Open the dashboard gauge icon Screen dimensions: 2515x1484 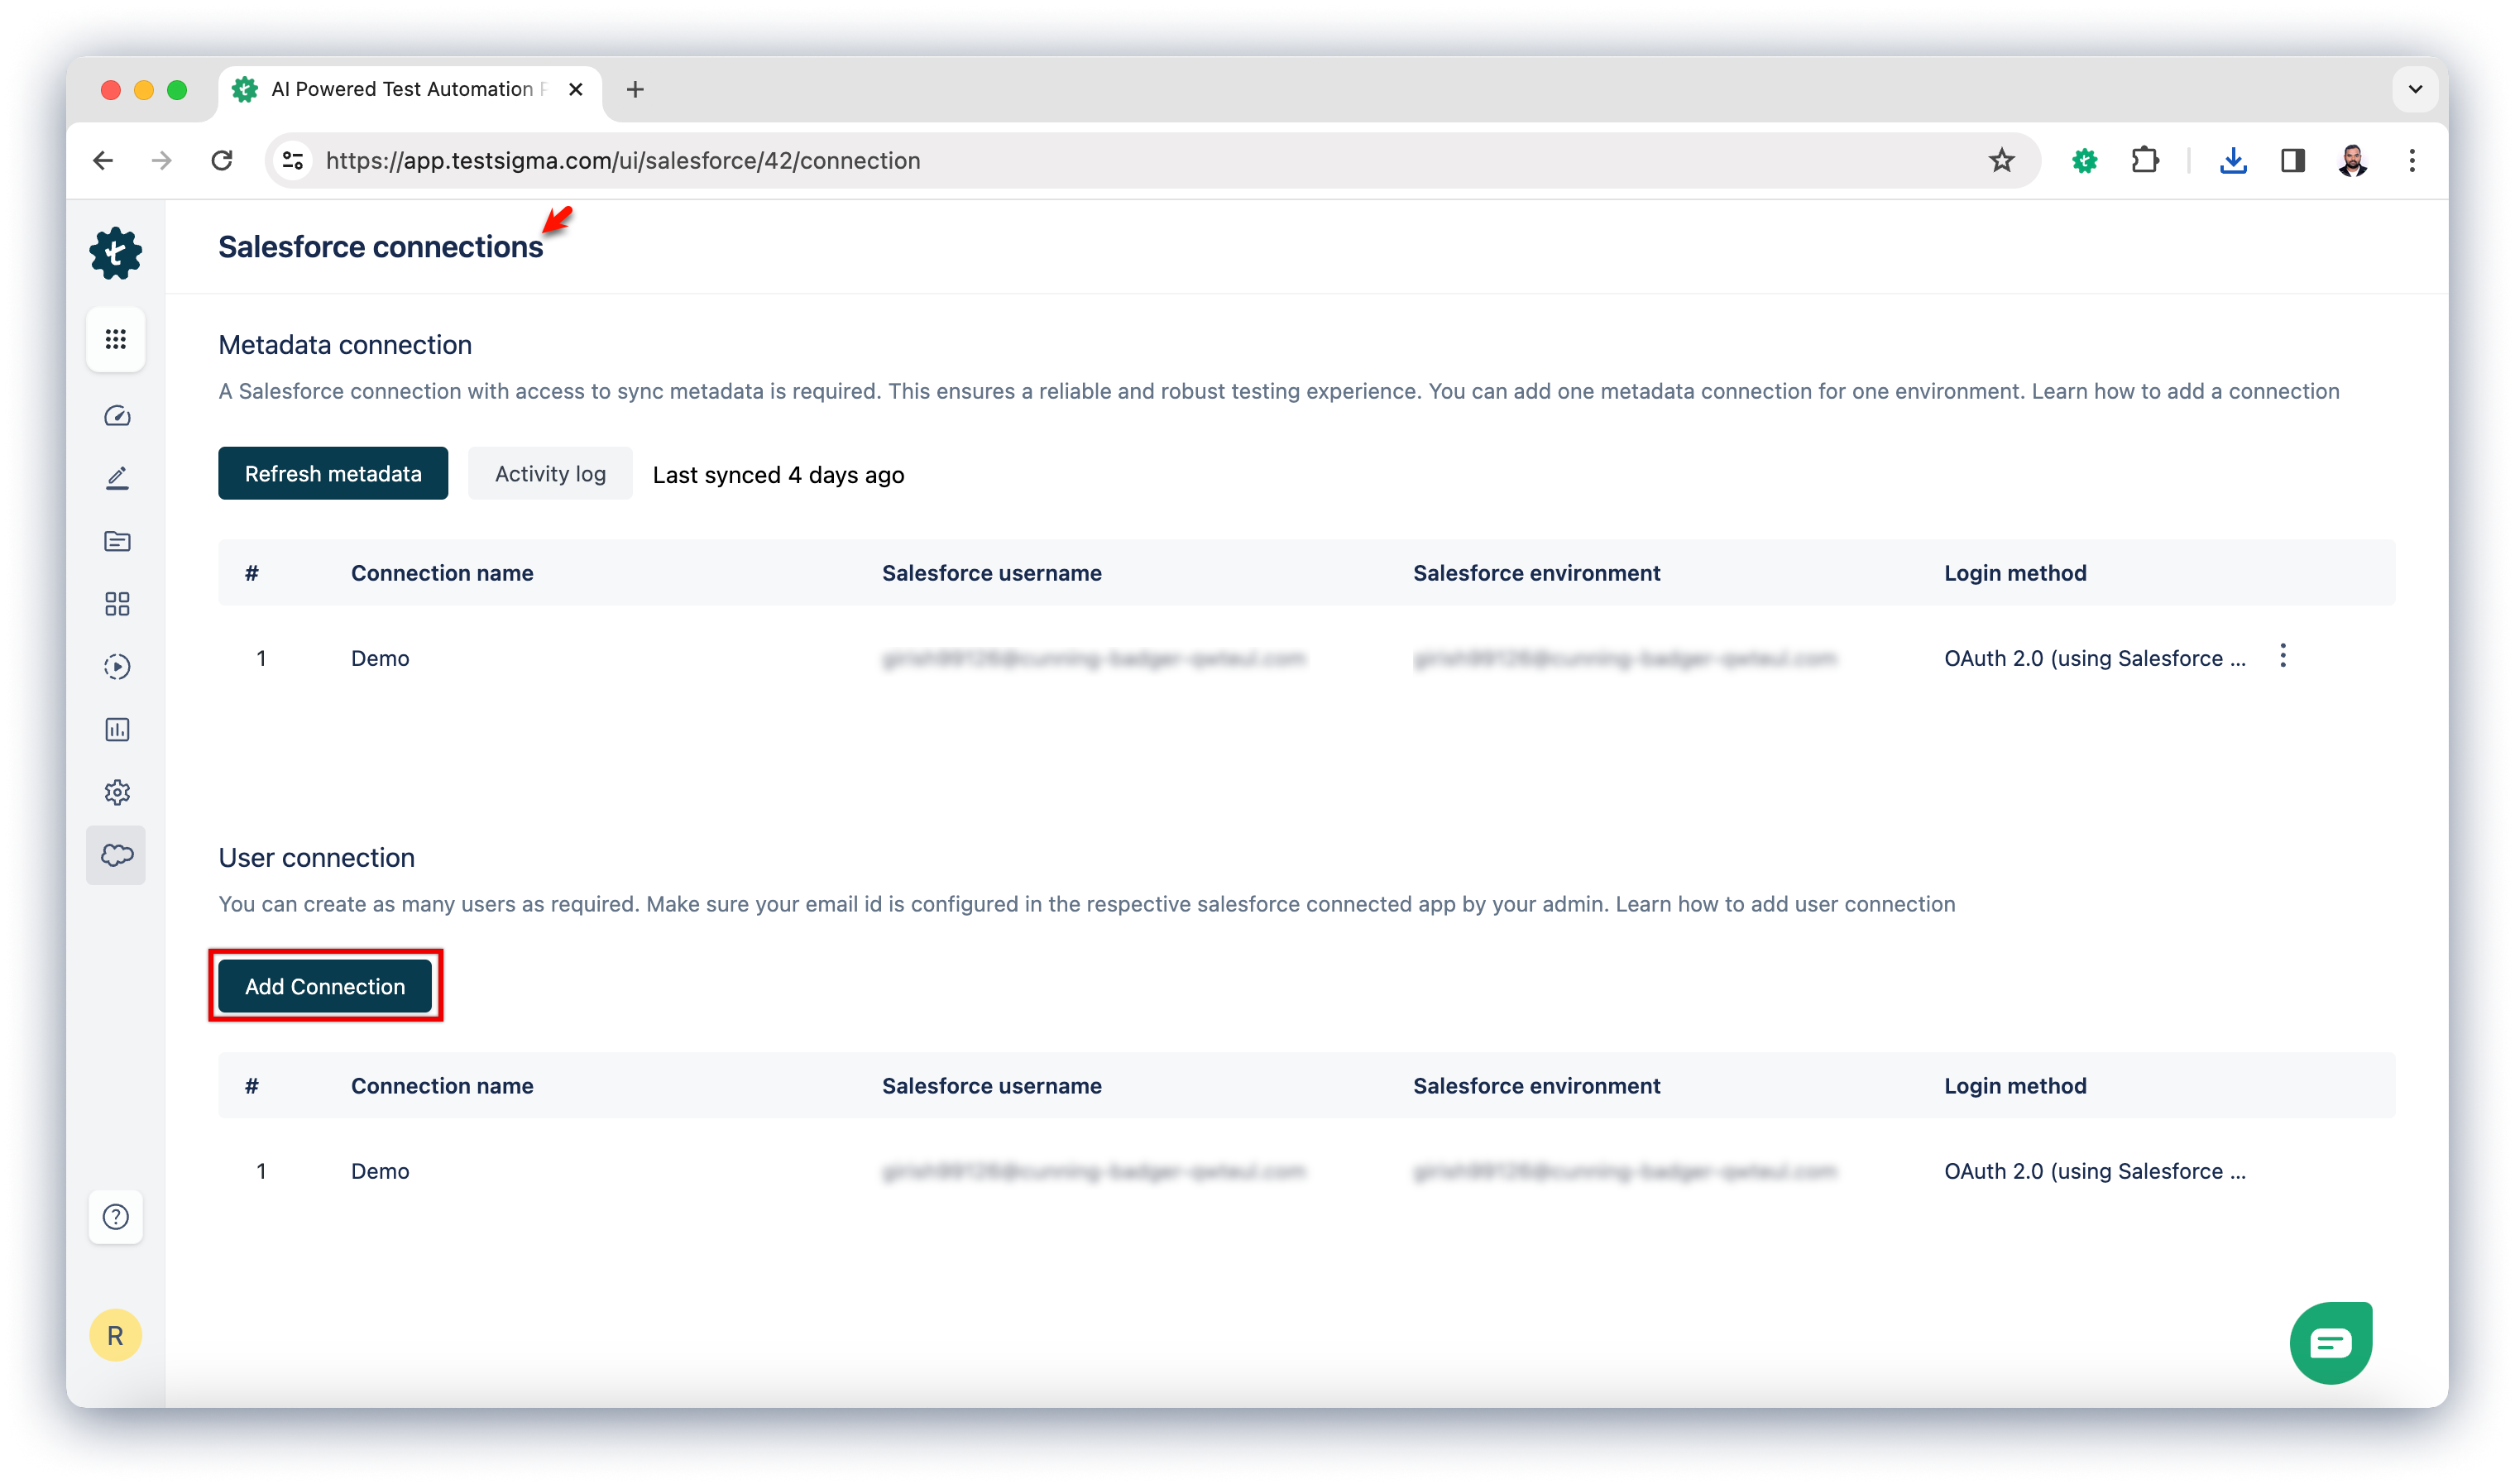pos(117,416)
